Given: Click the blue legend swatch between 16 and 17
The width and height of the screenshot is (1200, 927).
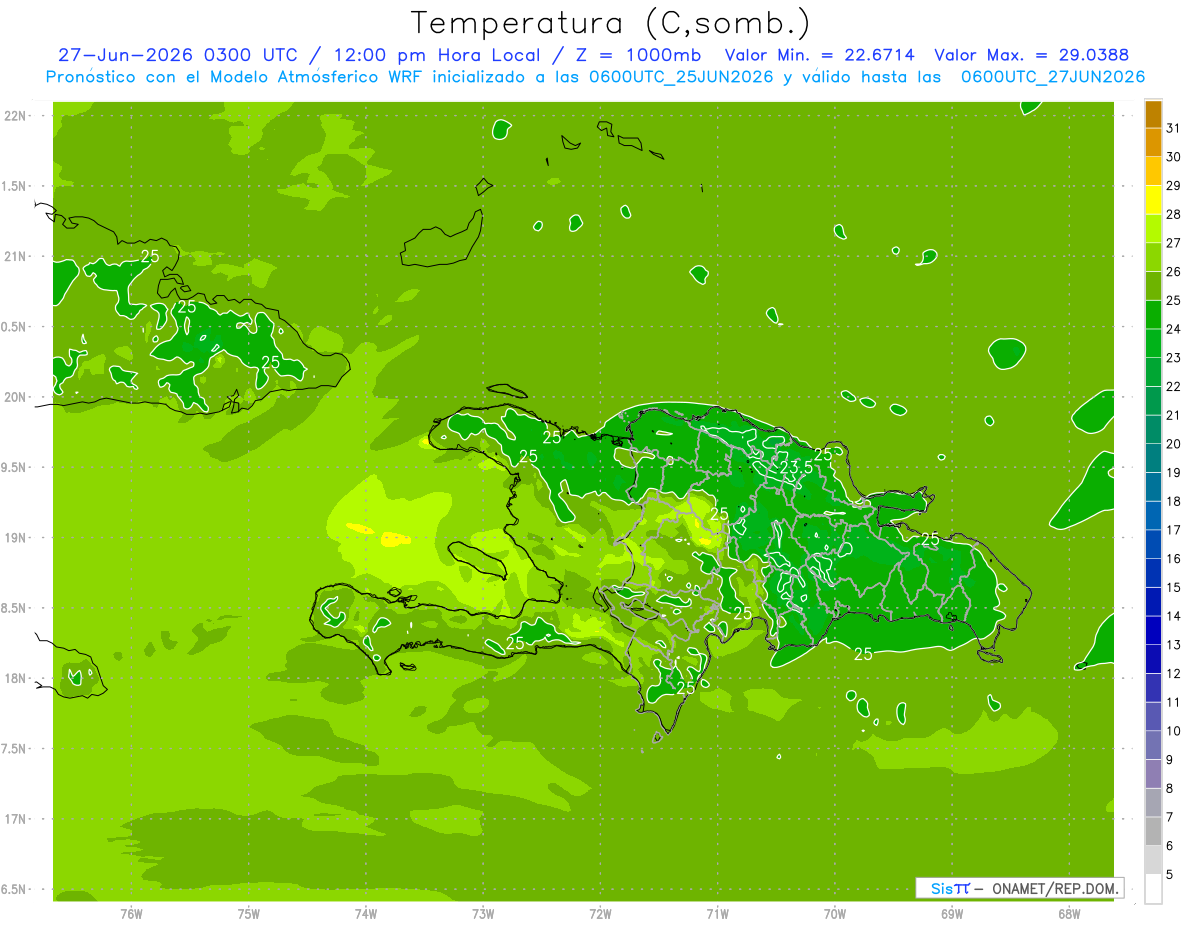Looking at the screenshot, I should (1153, 544).
